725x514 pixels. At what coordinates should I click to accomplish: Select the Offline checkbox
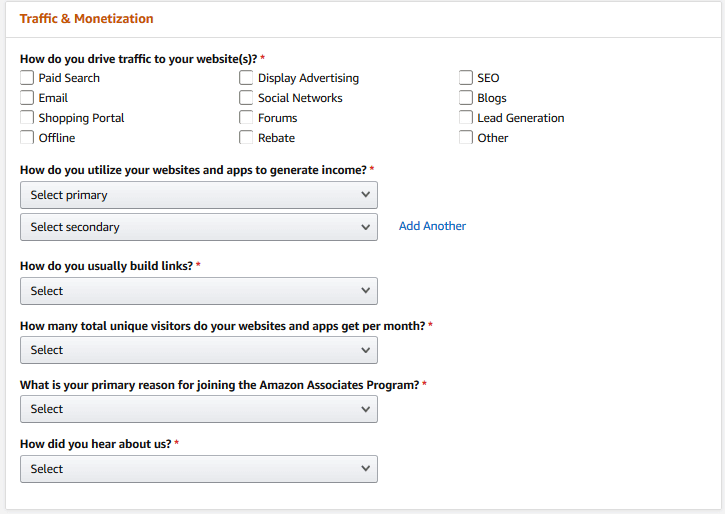point(27,138)
